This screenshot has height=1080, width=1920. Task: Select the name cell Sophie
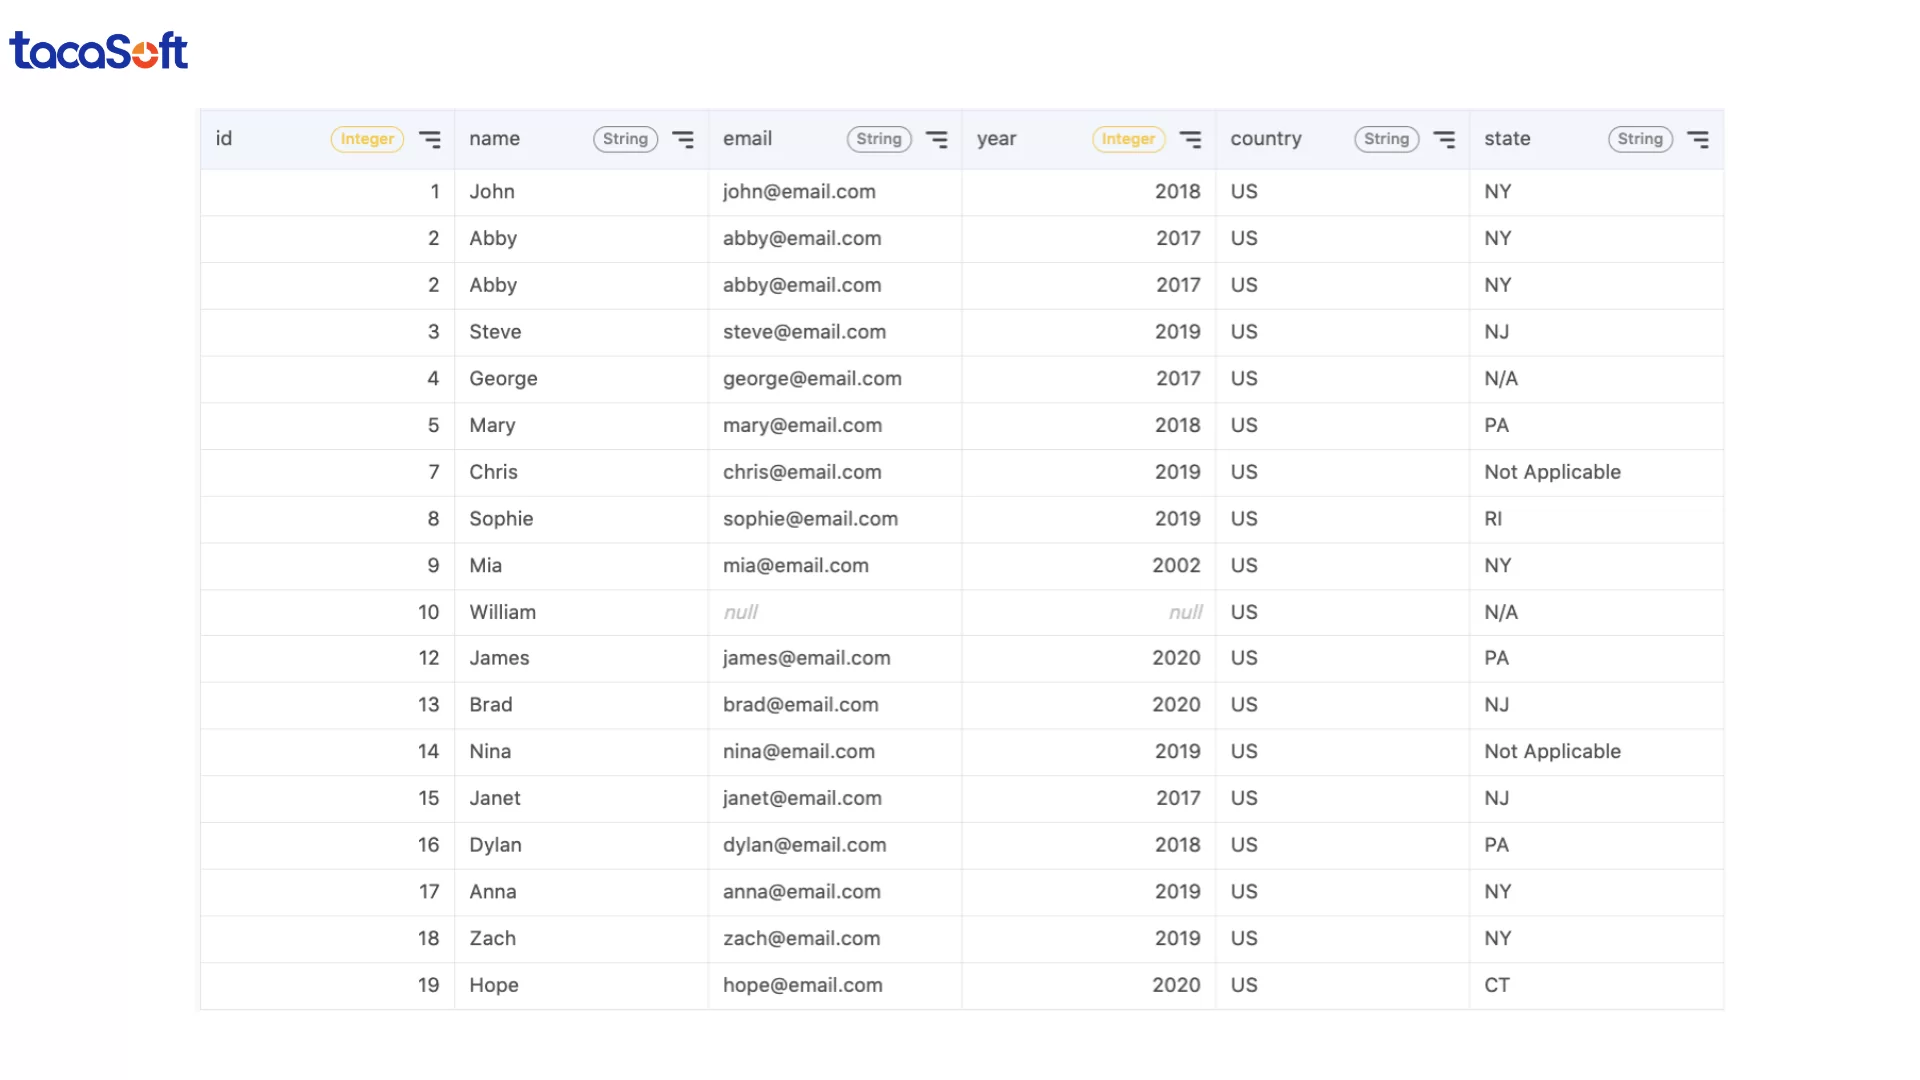(x=581, y=519)
